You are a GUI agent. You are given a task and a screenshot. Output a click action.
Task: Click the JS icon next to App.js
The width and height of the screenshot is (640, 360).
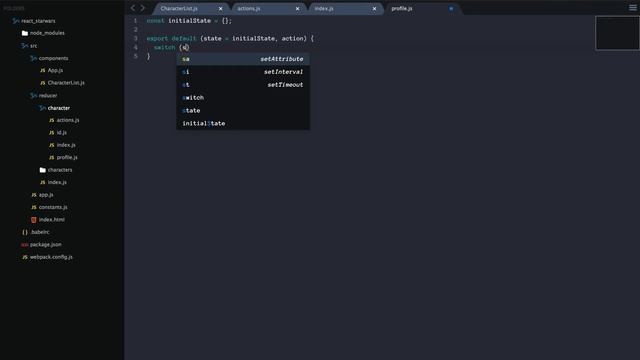42,71
